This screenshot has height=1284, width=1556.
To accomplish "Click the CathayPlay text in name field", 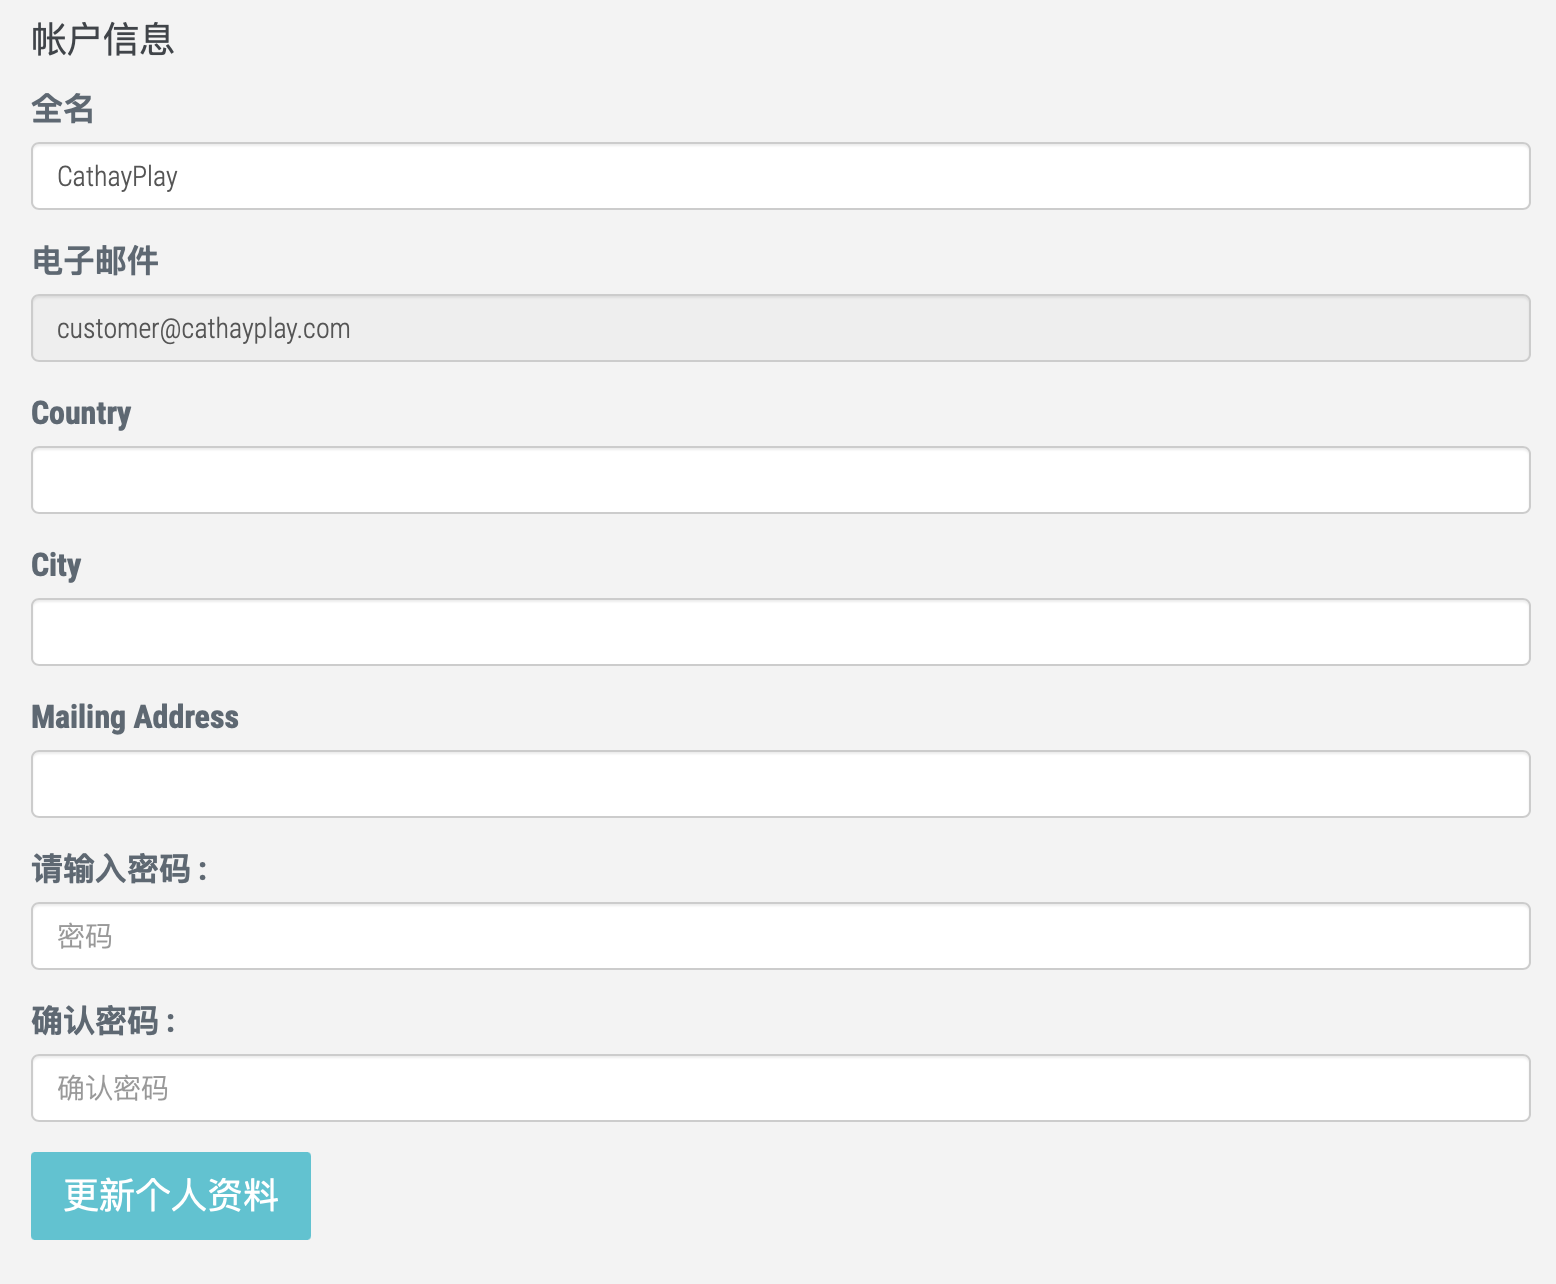I will [117, 177].
